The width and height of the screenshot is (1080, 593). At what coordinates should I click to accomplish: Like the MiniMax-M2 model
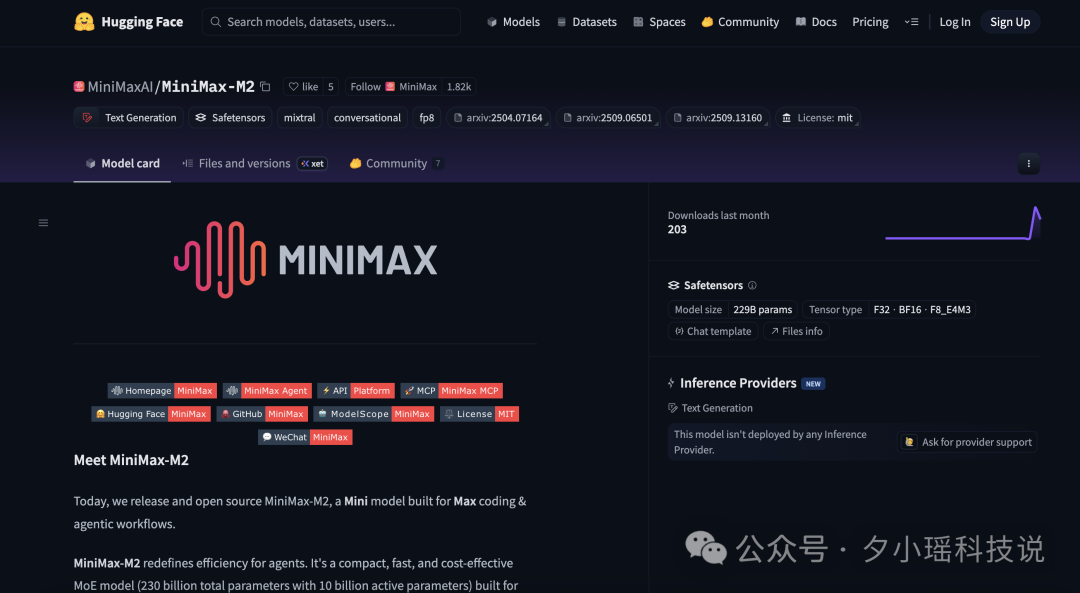303,87
